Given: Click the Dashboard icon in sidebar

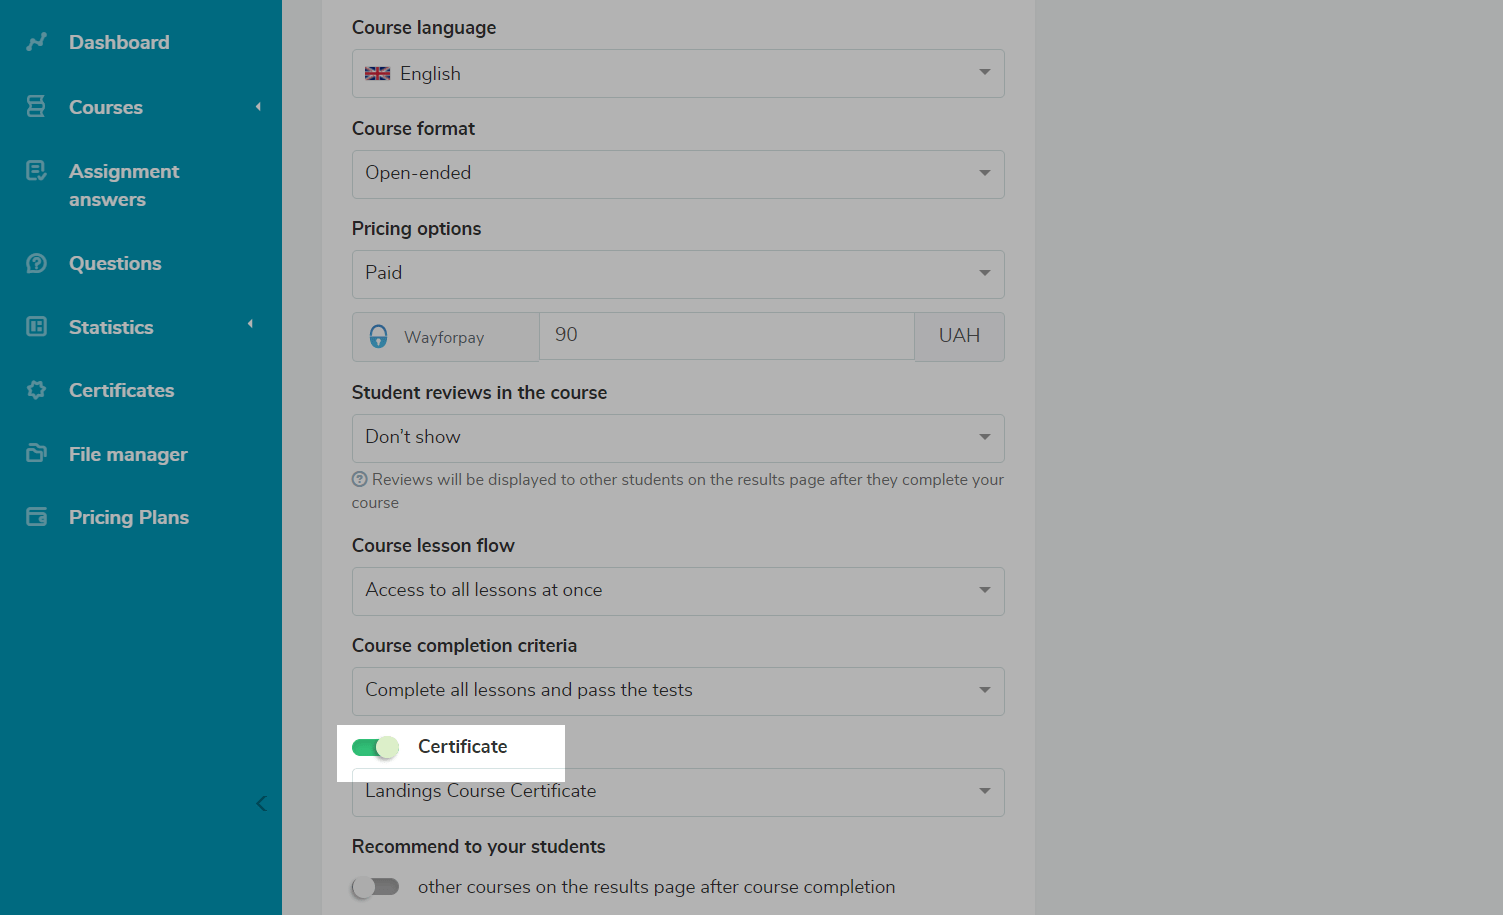Looking at the screenshot, I should (x=37, y=42).
